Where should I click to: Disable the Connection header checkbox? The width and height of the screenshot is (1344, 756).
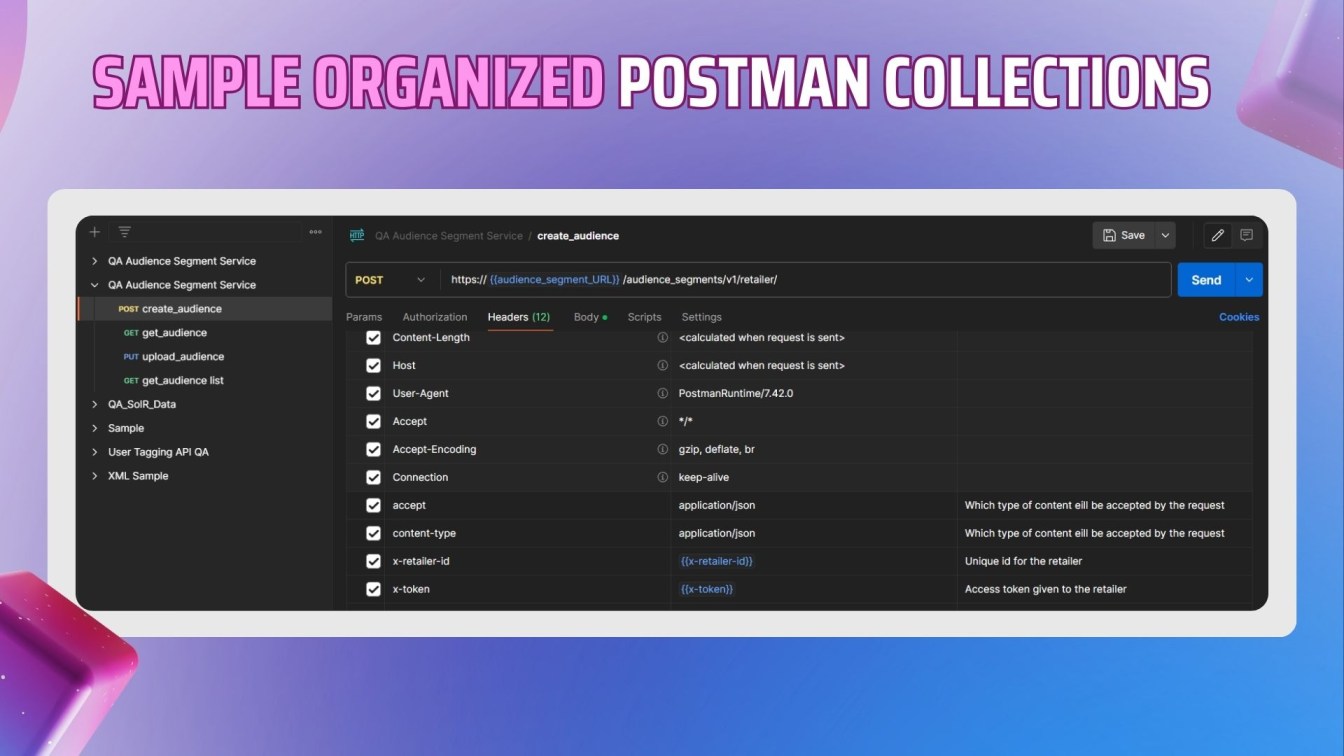point(373,478)
